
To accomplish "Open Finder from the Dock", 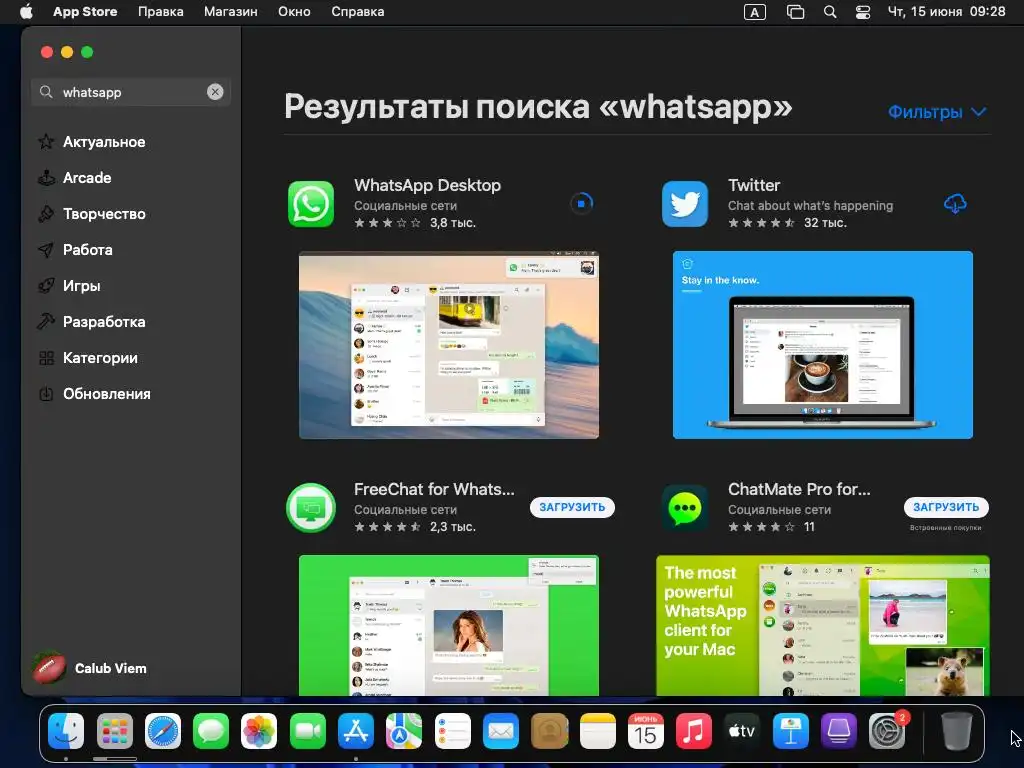I will 66,731.
